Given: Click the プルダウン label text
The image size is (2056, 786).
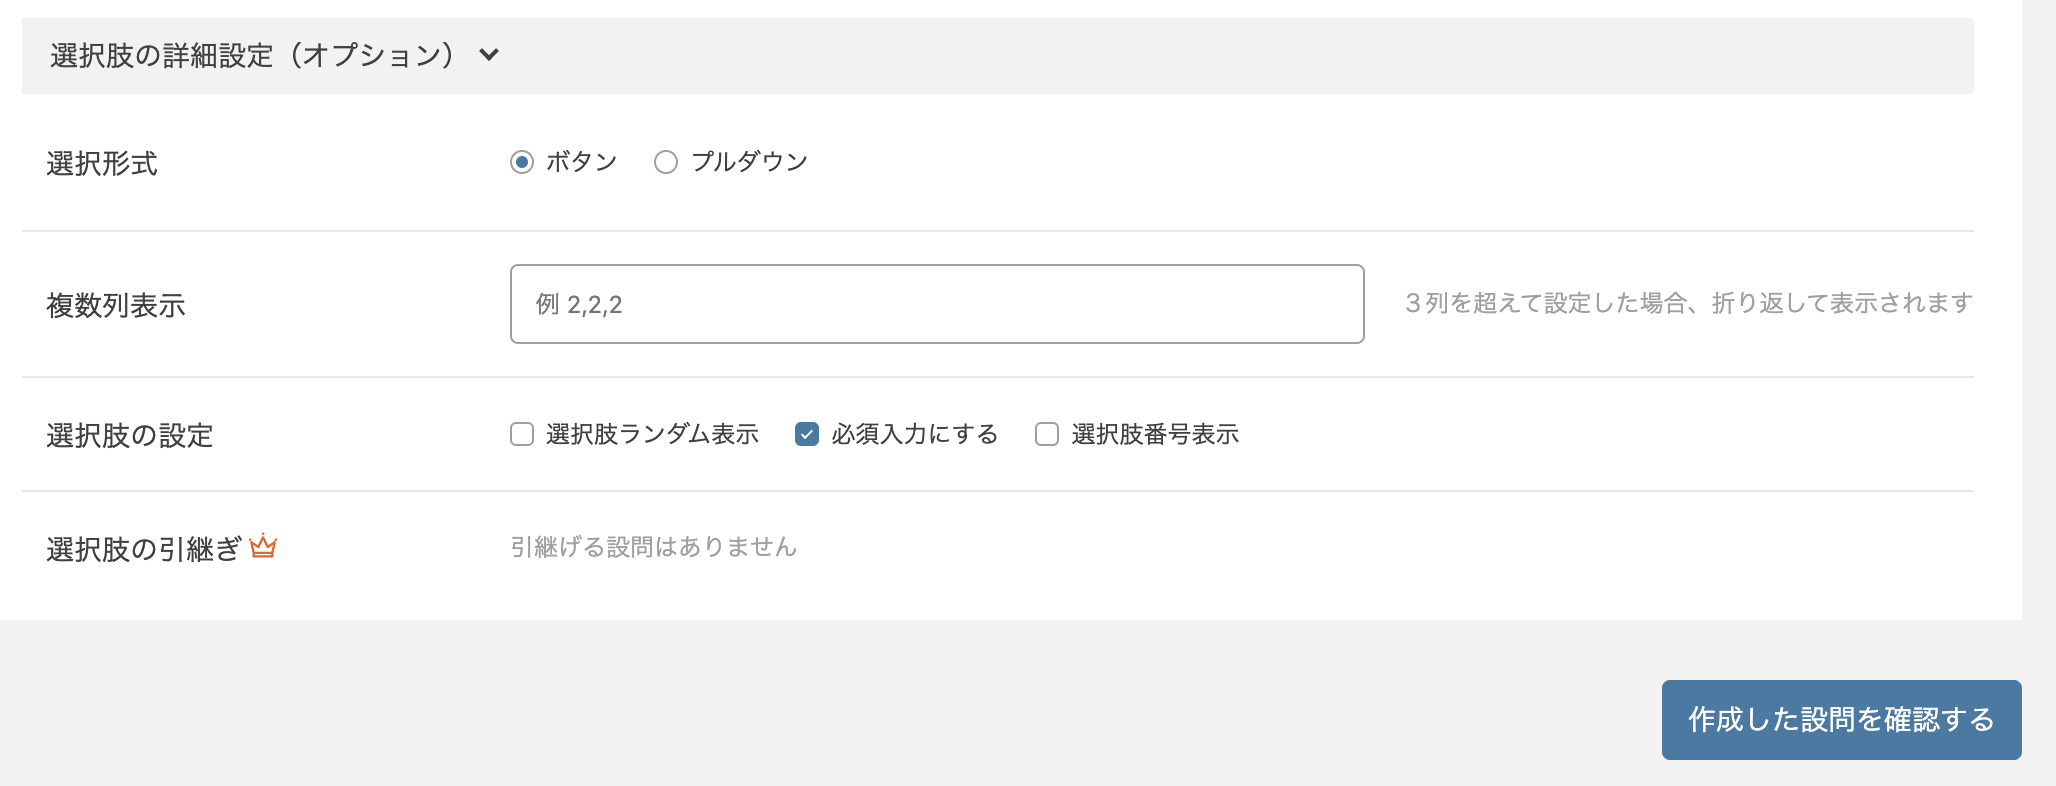Looking at the screenshot, I should coord(749,162).
